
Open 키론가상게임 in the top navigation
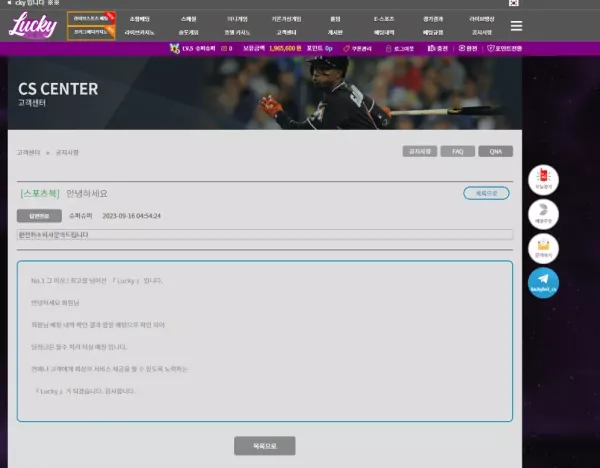(286, 19)
